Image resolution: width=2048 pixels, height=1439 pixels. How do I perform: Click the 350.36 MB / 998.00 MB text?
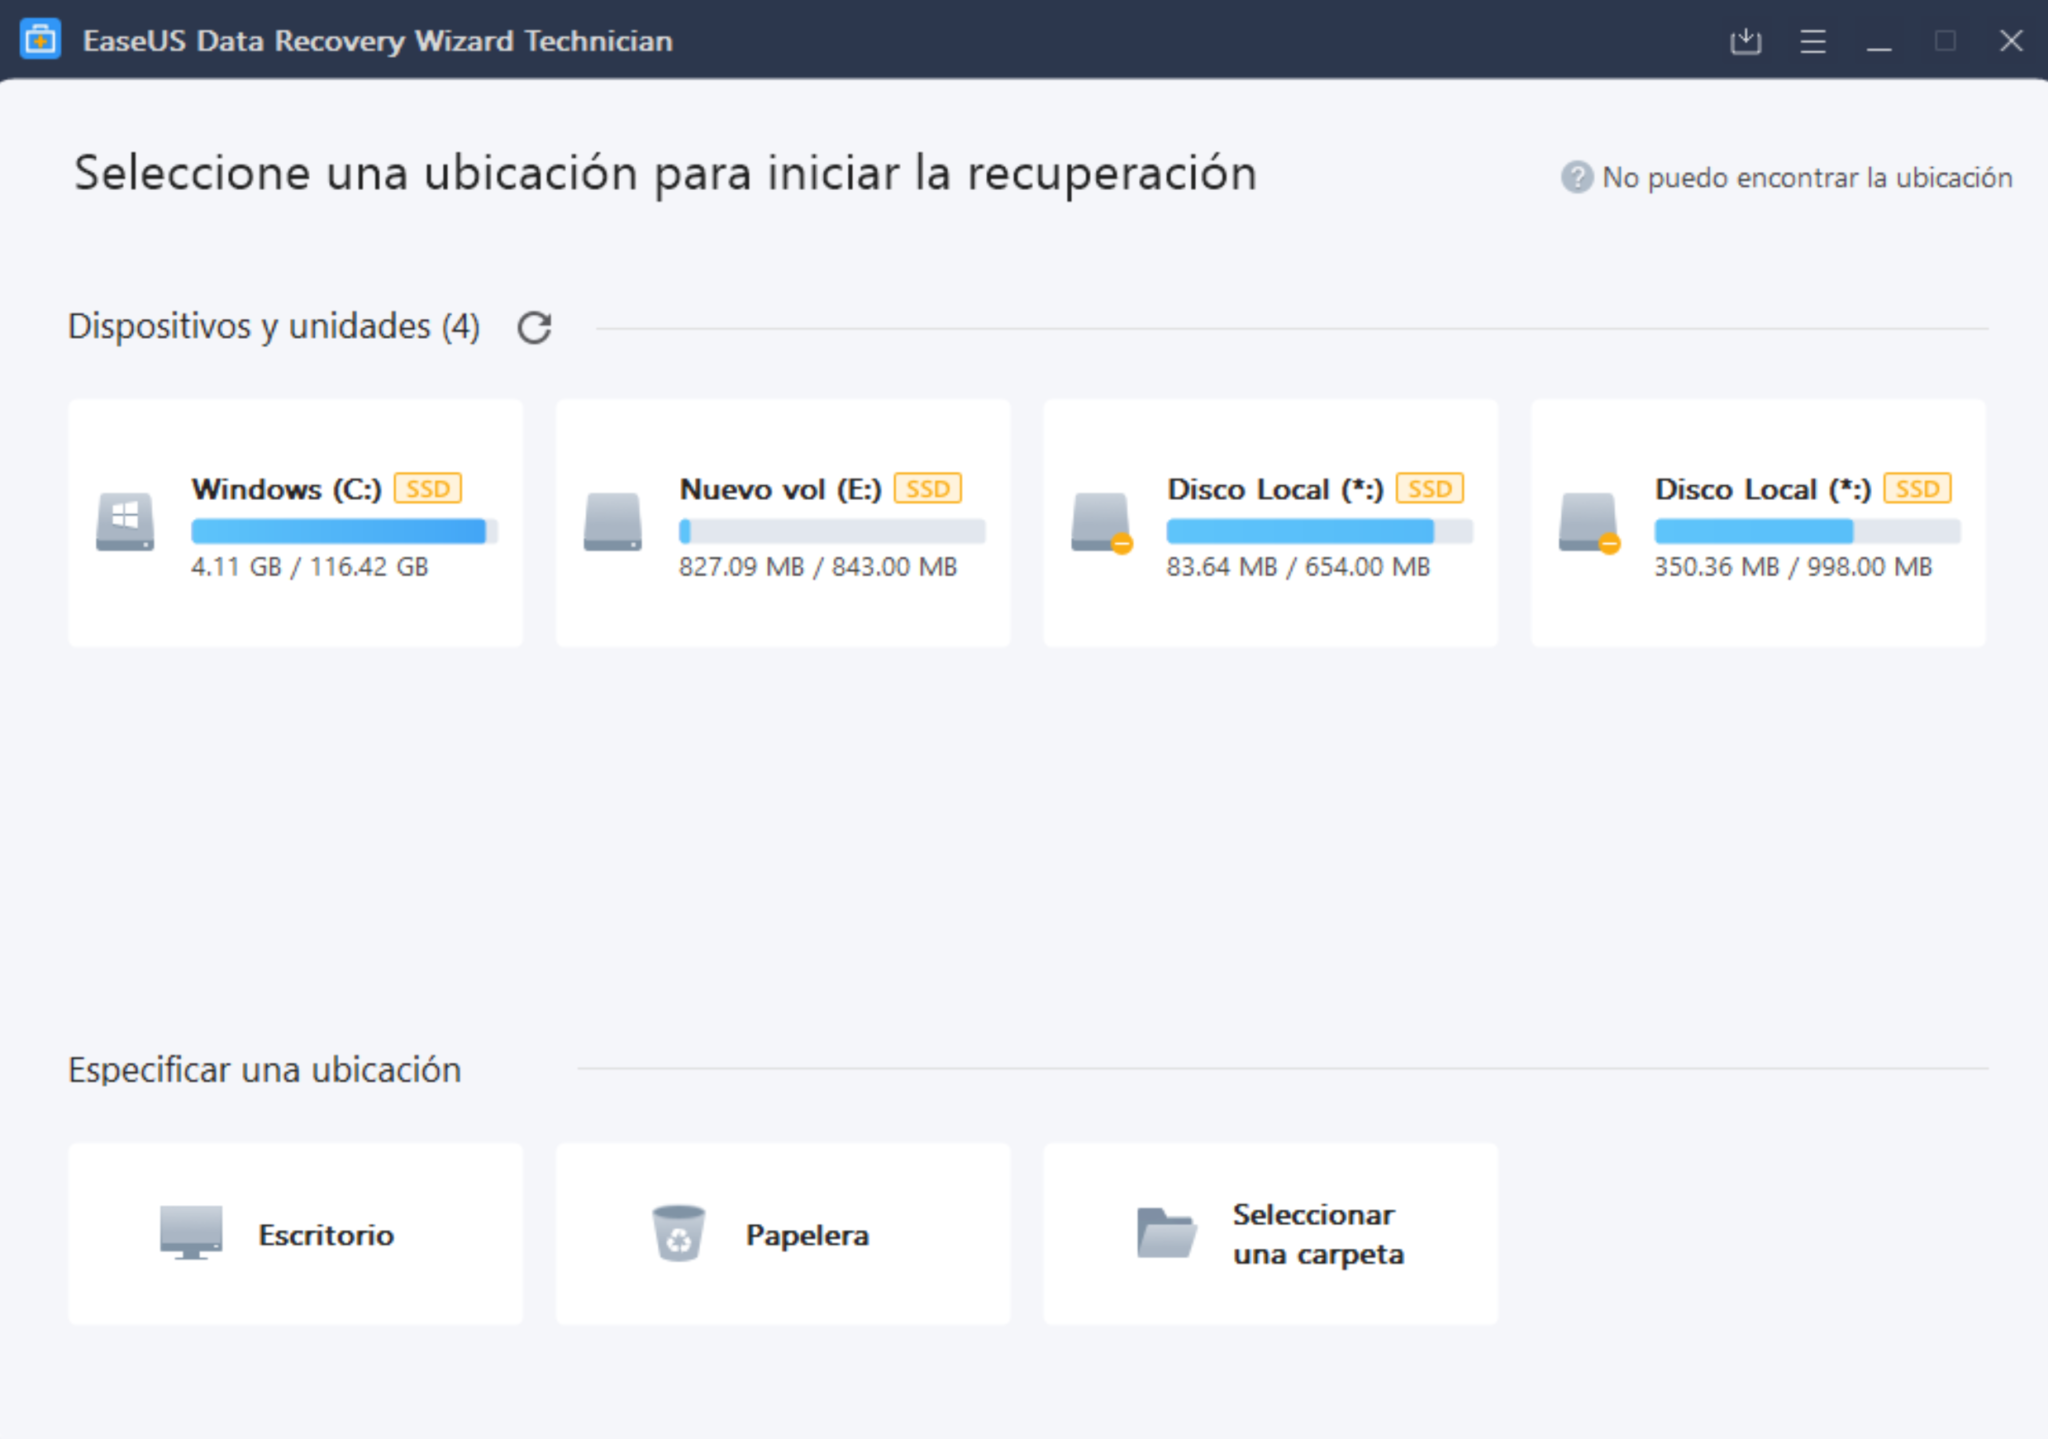(x=1793, y=567)
